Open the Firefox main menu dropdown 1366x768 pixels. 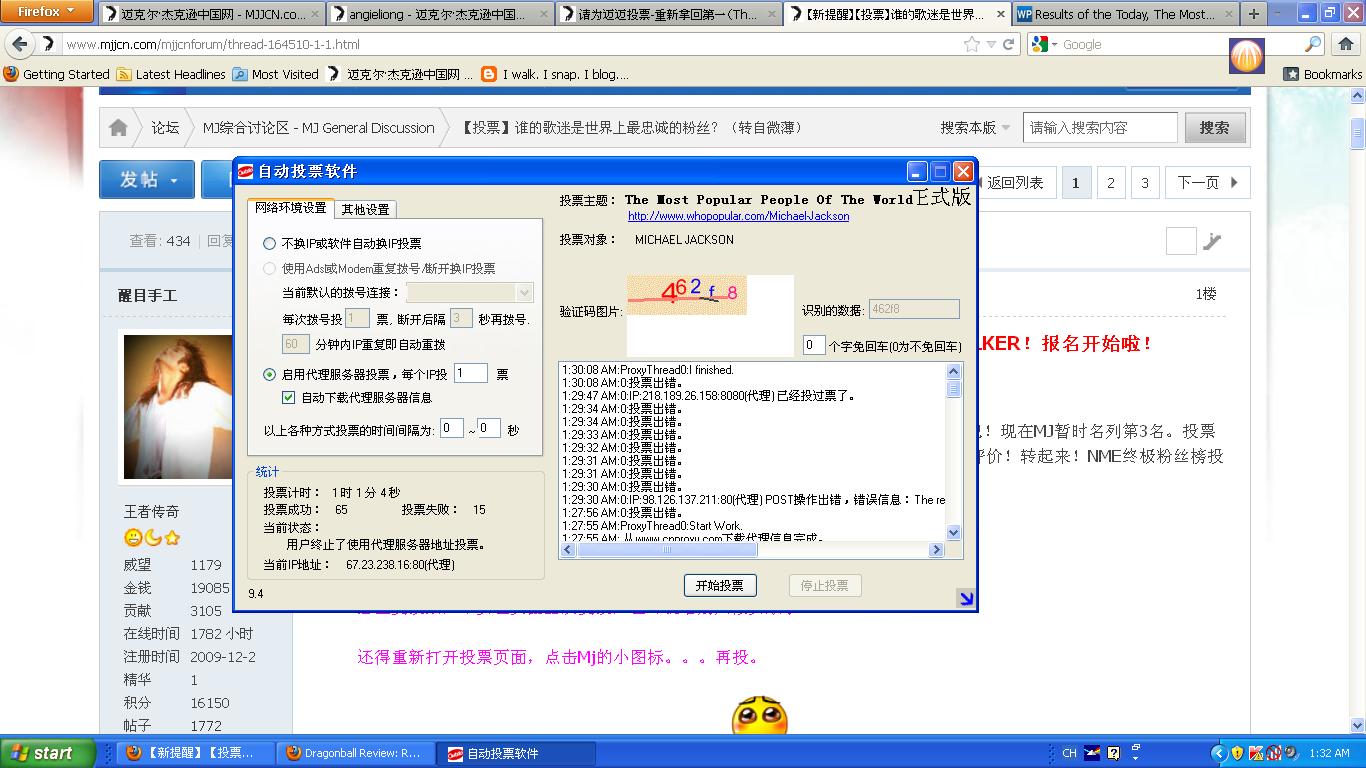click(47, 12)
